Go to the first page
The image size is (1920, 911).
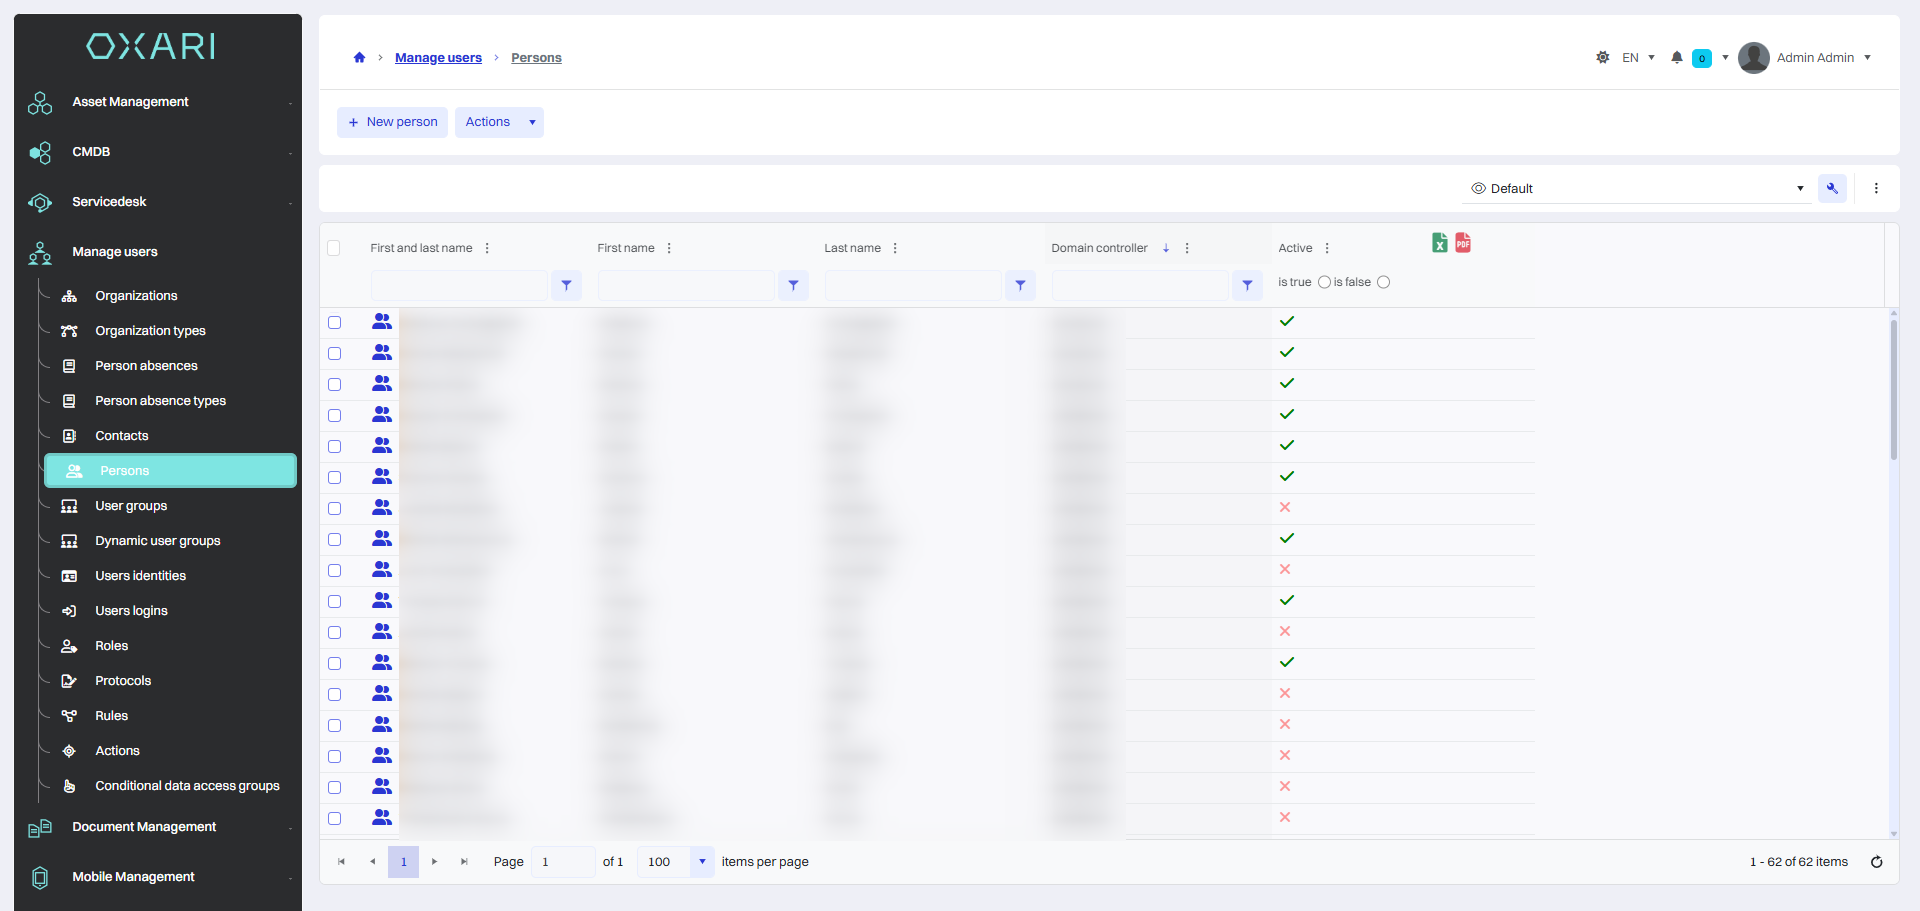(341, 862)
